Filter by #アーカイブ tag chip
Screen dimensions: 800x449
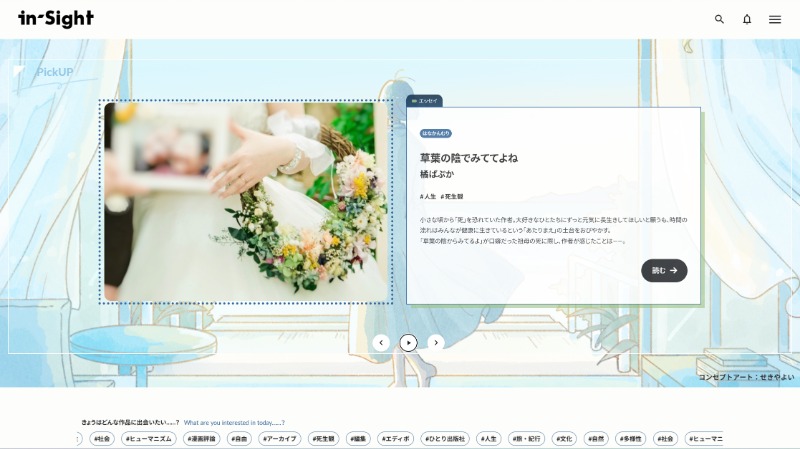[x=280, y=438]
